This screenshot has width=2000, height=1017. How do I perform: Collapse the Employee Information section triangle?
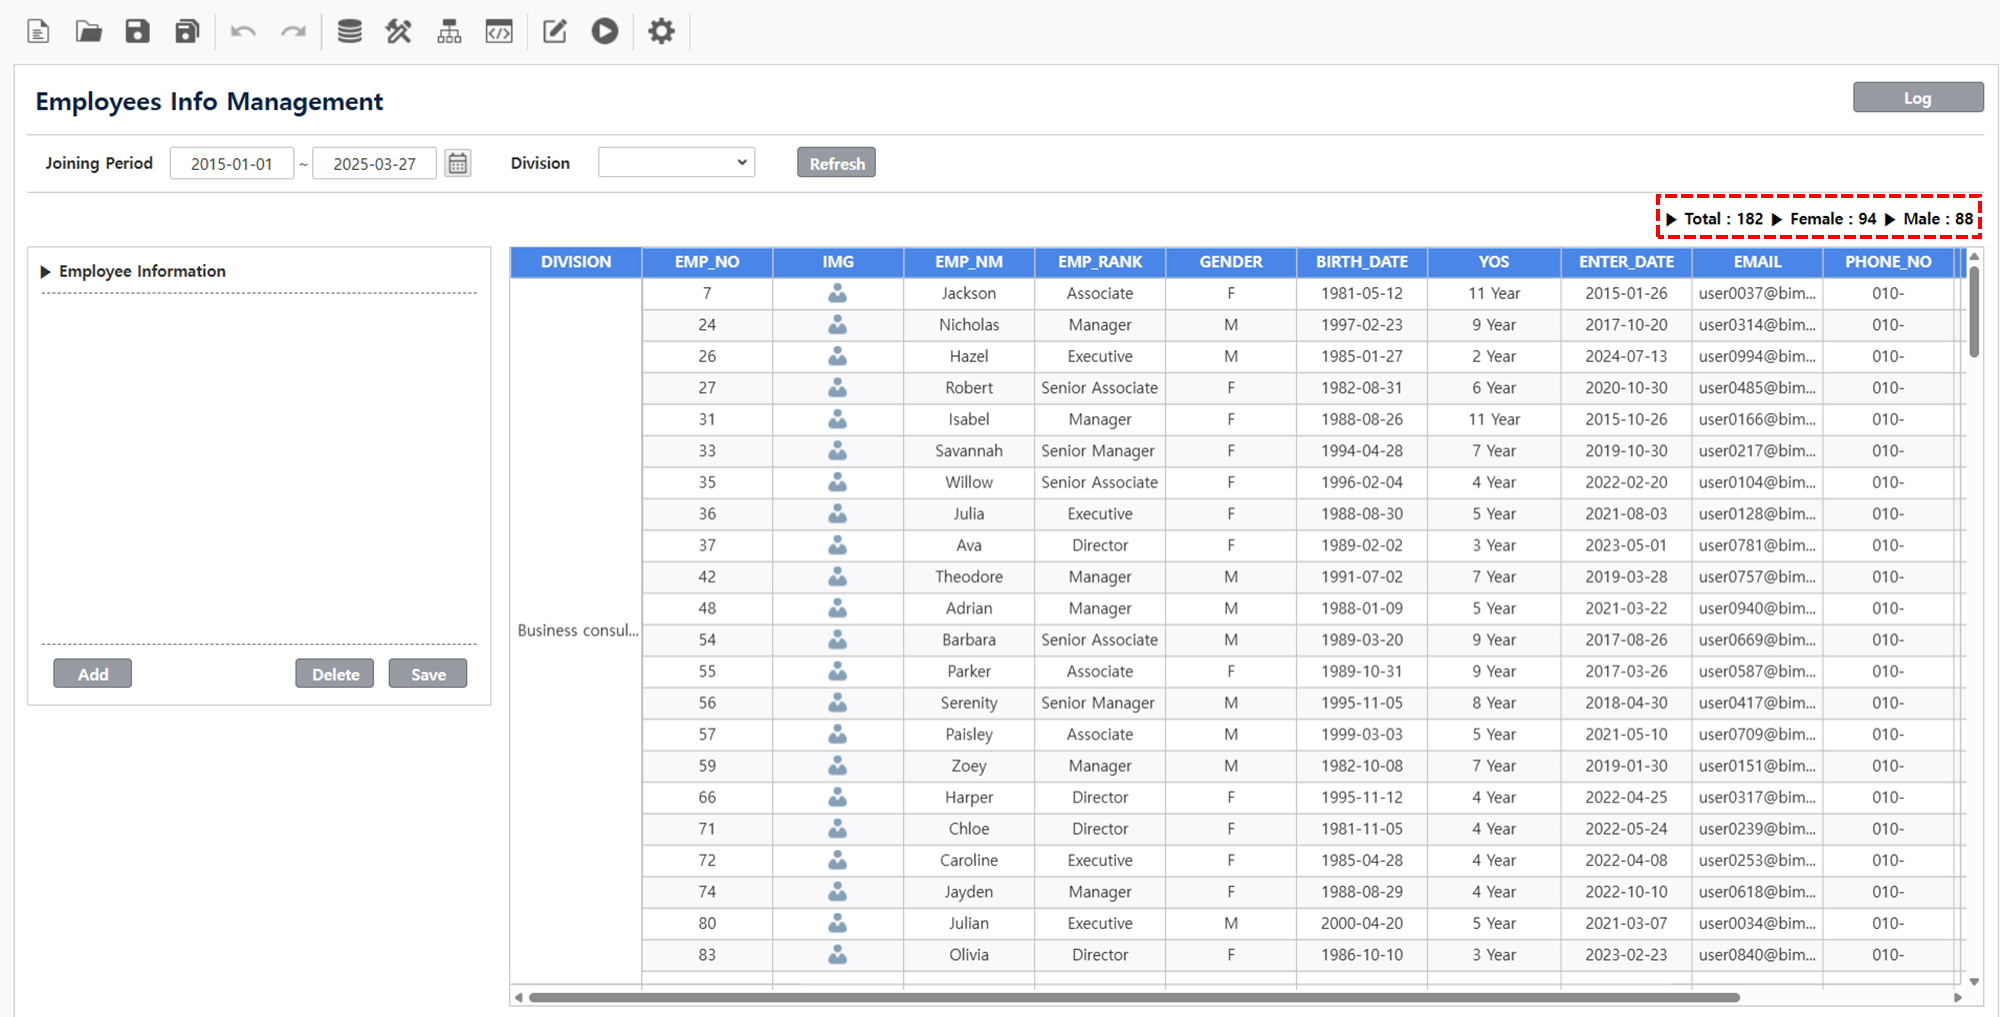[45, 272]
